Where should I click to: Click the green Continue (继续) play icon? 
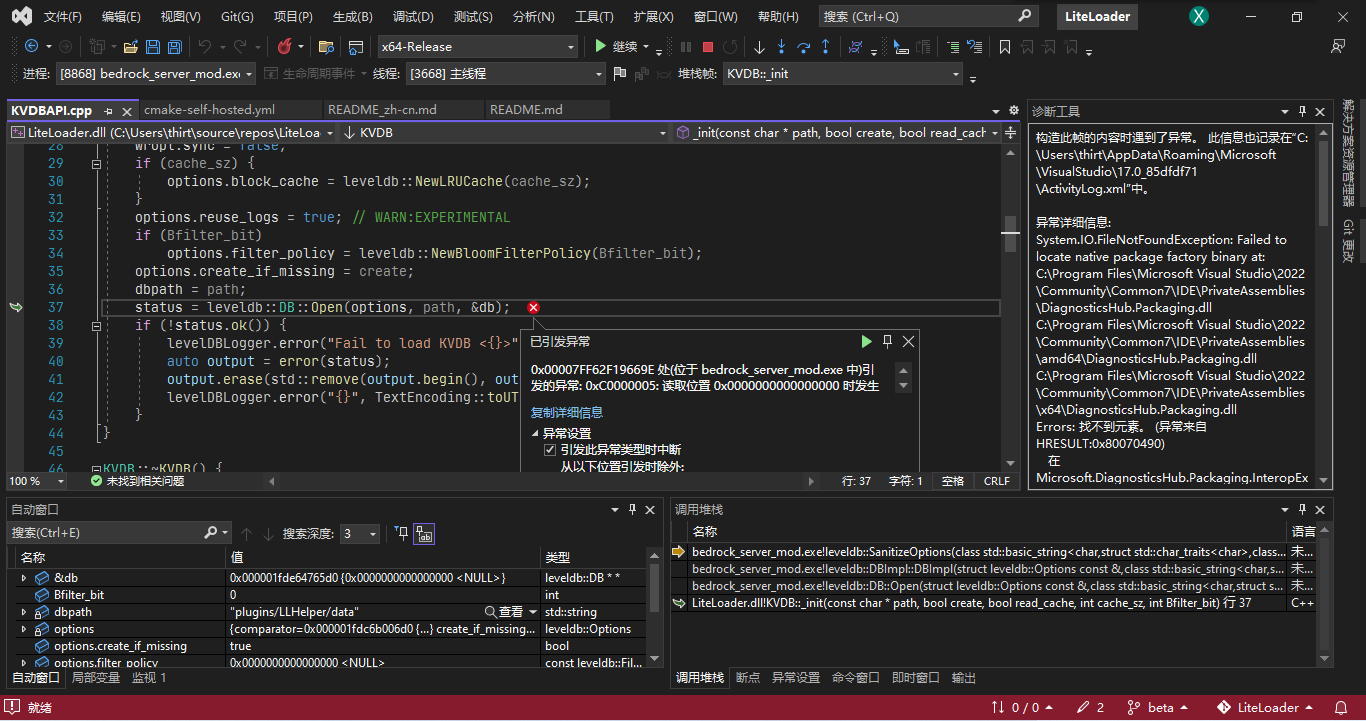(600, 46)
